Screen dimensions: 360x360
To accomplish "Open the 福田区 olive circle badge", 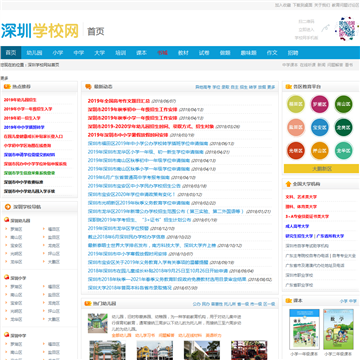I will point(296,104).
